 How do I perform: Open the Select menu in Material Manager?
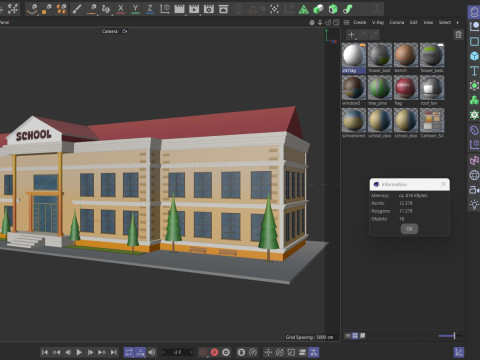click(x=445, y=22)
